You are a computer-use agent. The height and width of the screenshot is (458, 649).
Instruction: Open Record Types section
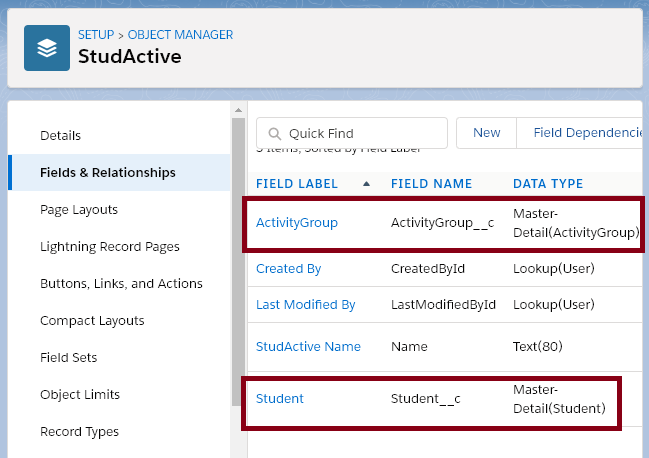tap(79, 432)
